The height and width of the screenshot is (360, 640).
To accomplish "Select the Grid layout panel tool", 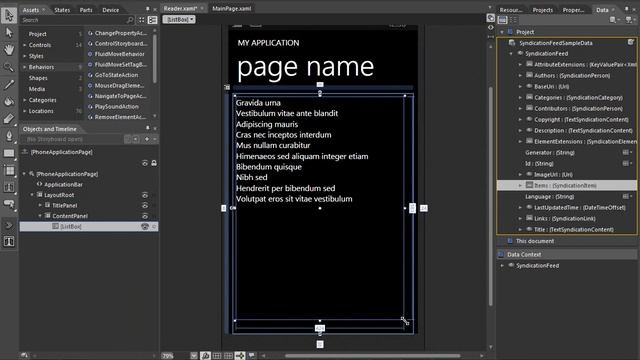I will point(9,171).
